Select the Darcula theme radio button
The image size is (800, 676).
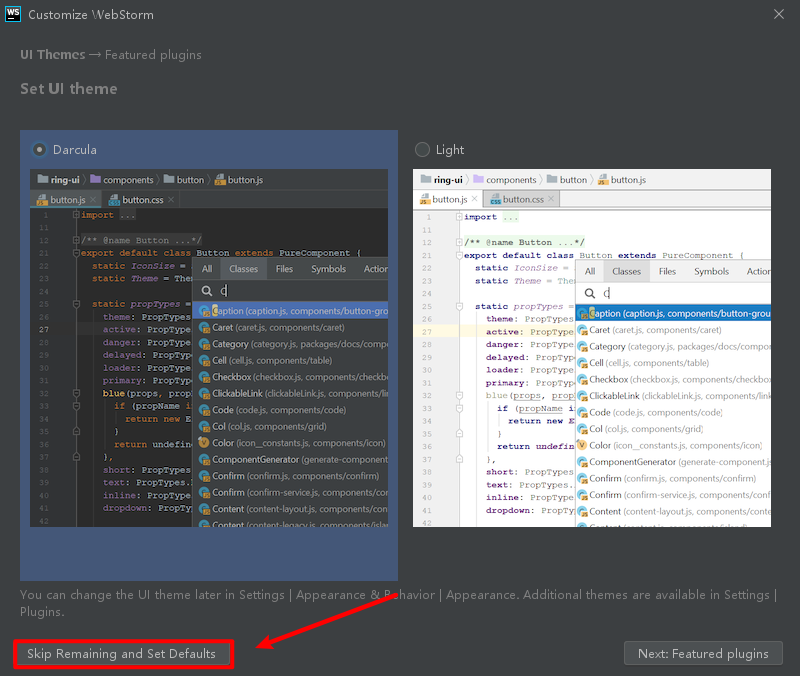39,149
